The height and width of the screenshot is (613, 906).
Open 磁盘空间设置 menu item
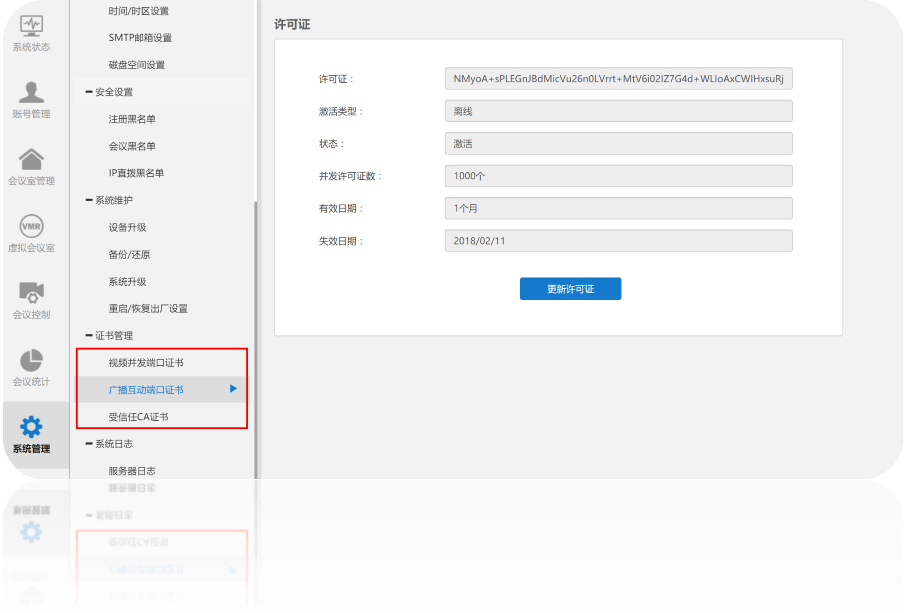(x=137, y=65)
